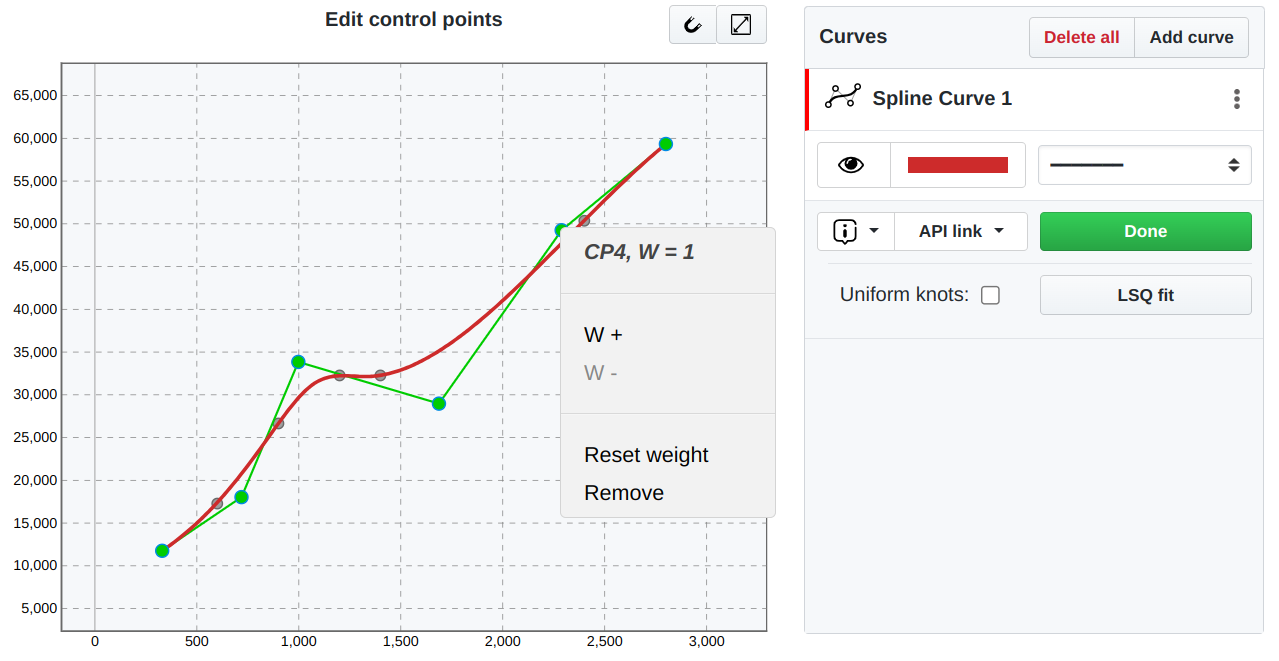Click the Spline Curve 1 name
1279x661 pixels.
[x=942, y=98]
